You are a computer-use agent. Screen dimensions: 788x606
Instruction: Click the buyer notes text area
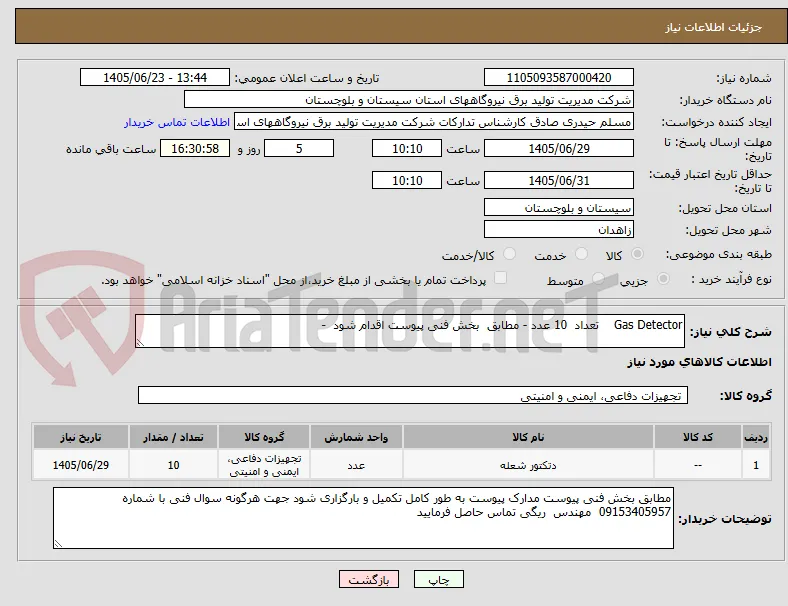tap(363, 518)
